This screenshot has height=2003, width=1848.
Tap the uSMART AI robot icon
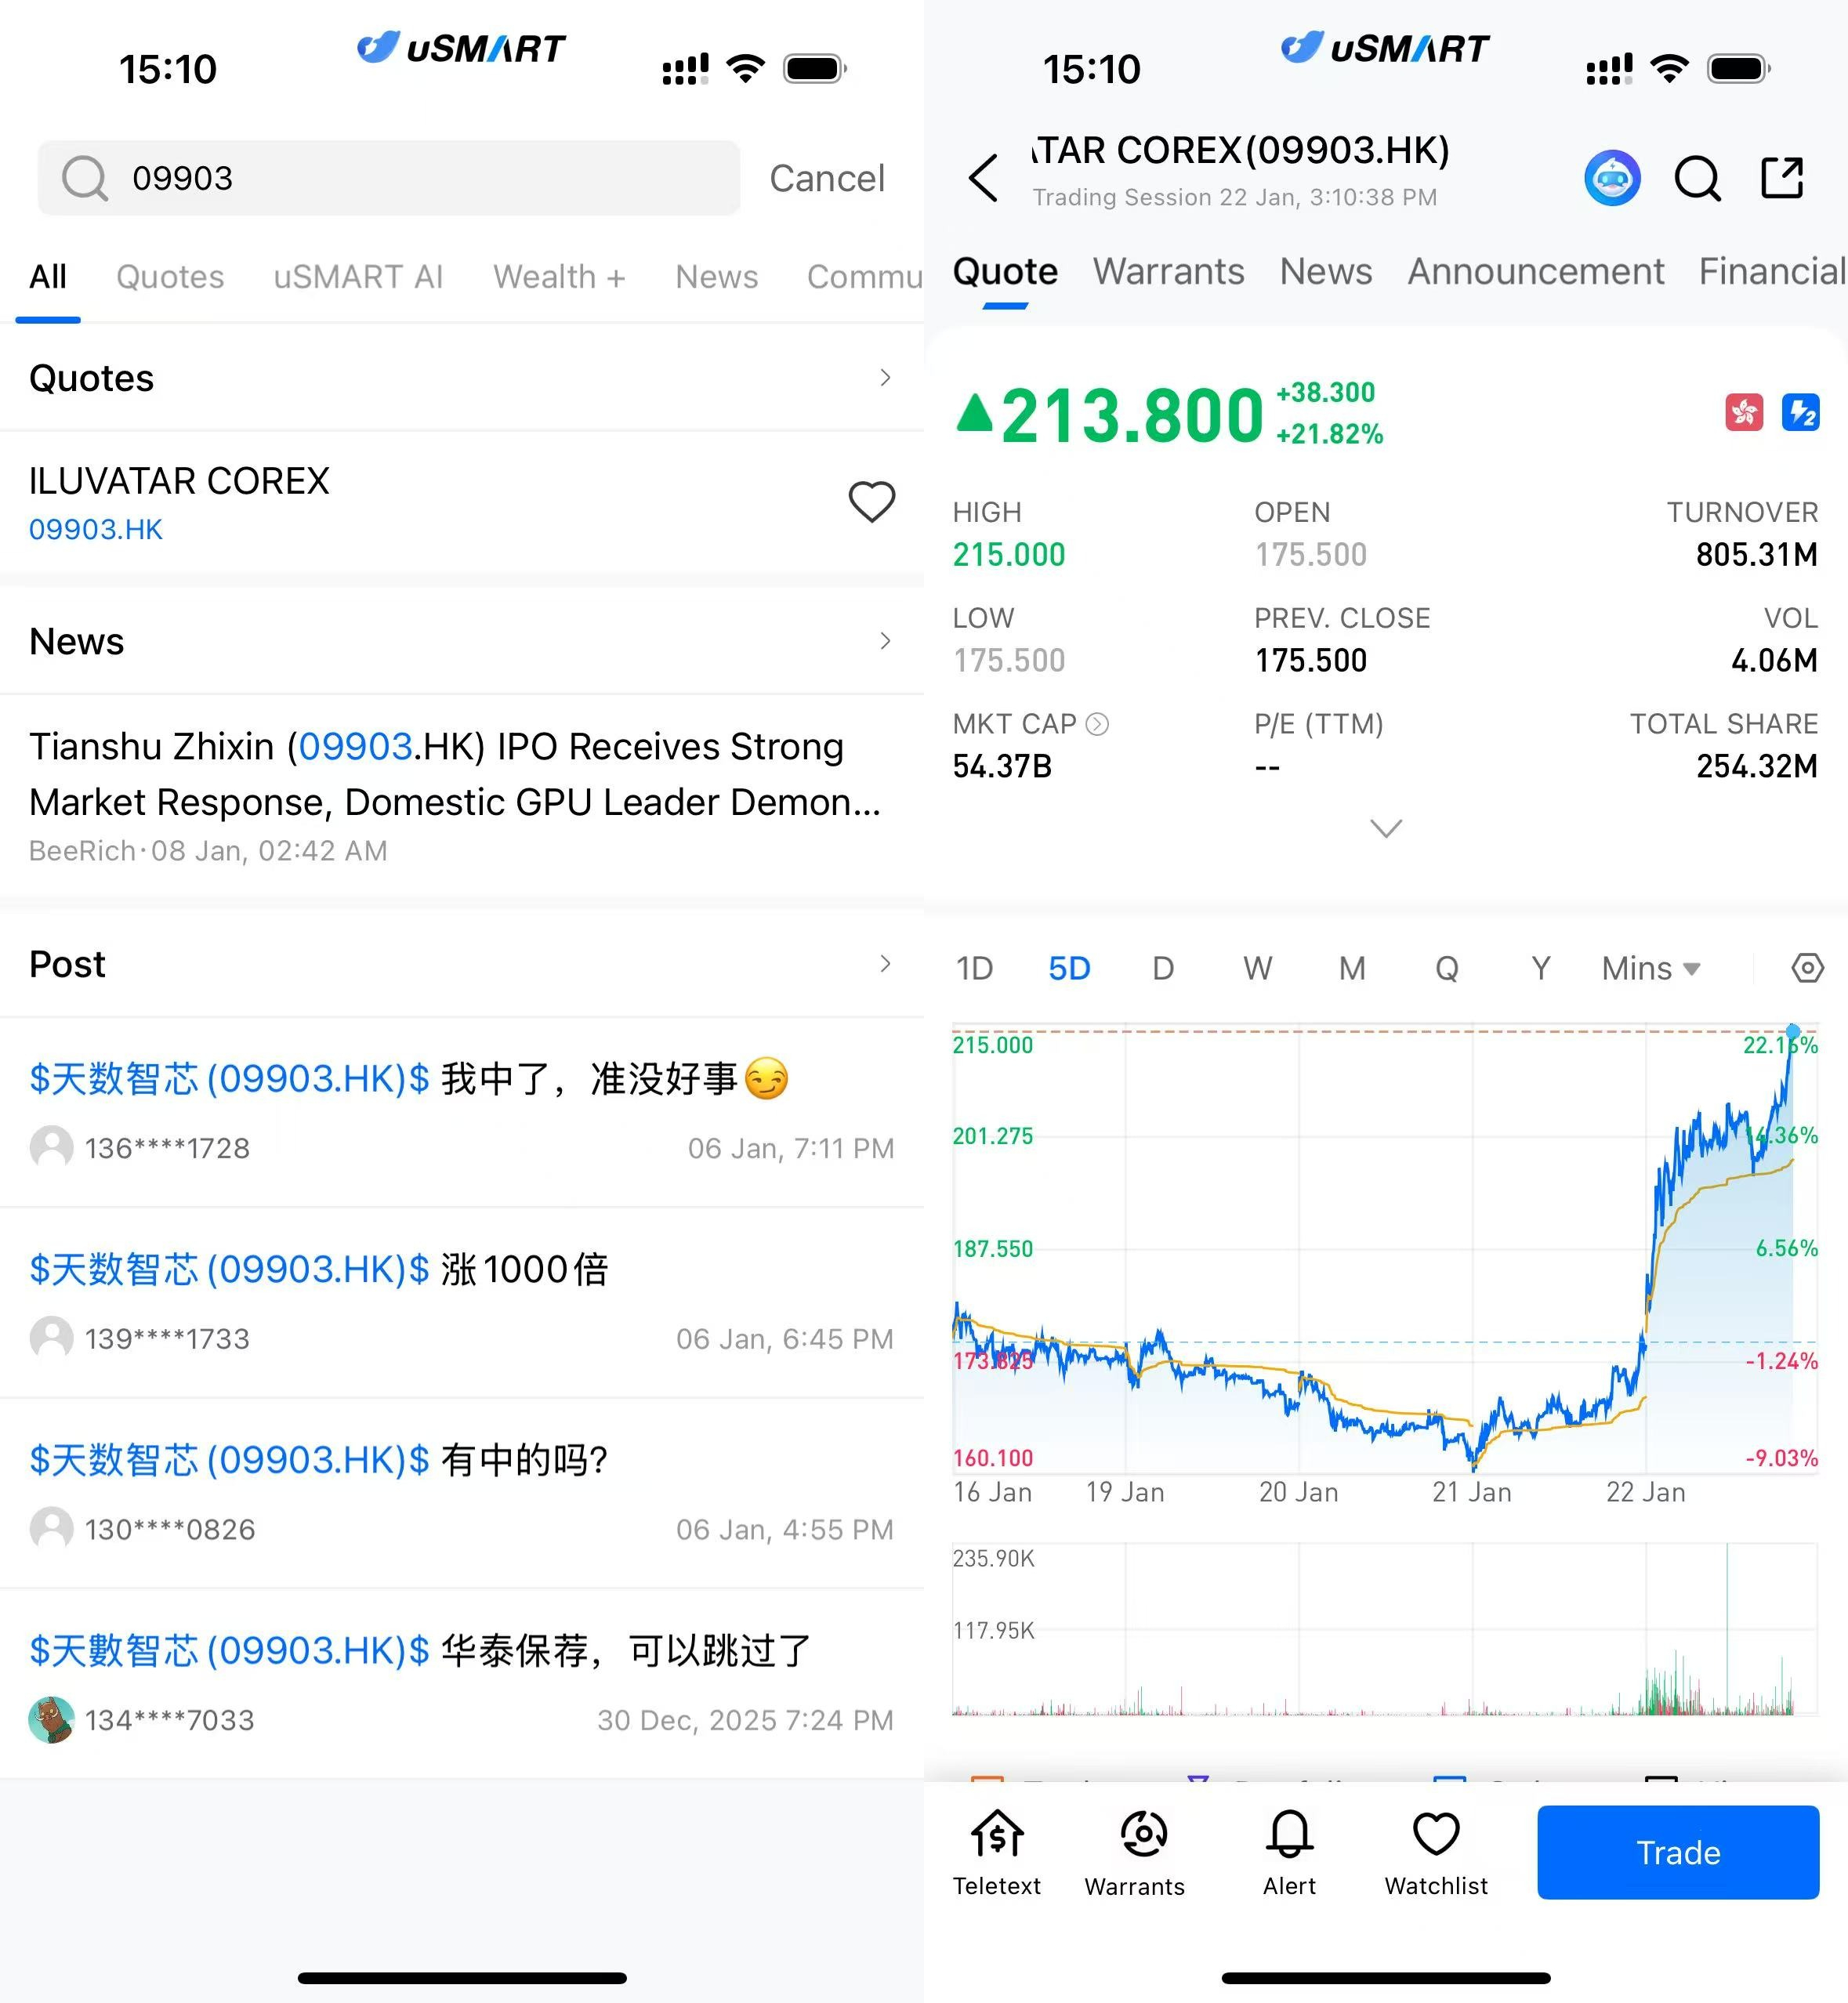click(1612, 179)
